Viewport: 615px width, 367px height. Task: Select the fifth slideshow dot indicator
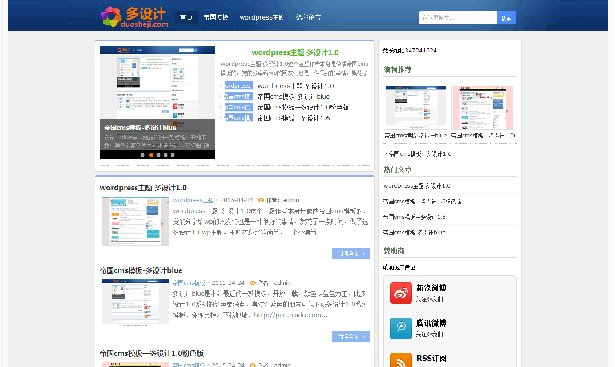point(173,155)
